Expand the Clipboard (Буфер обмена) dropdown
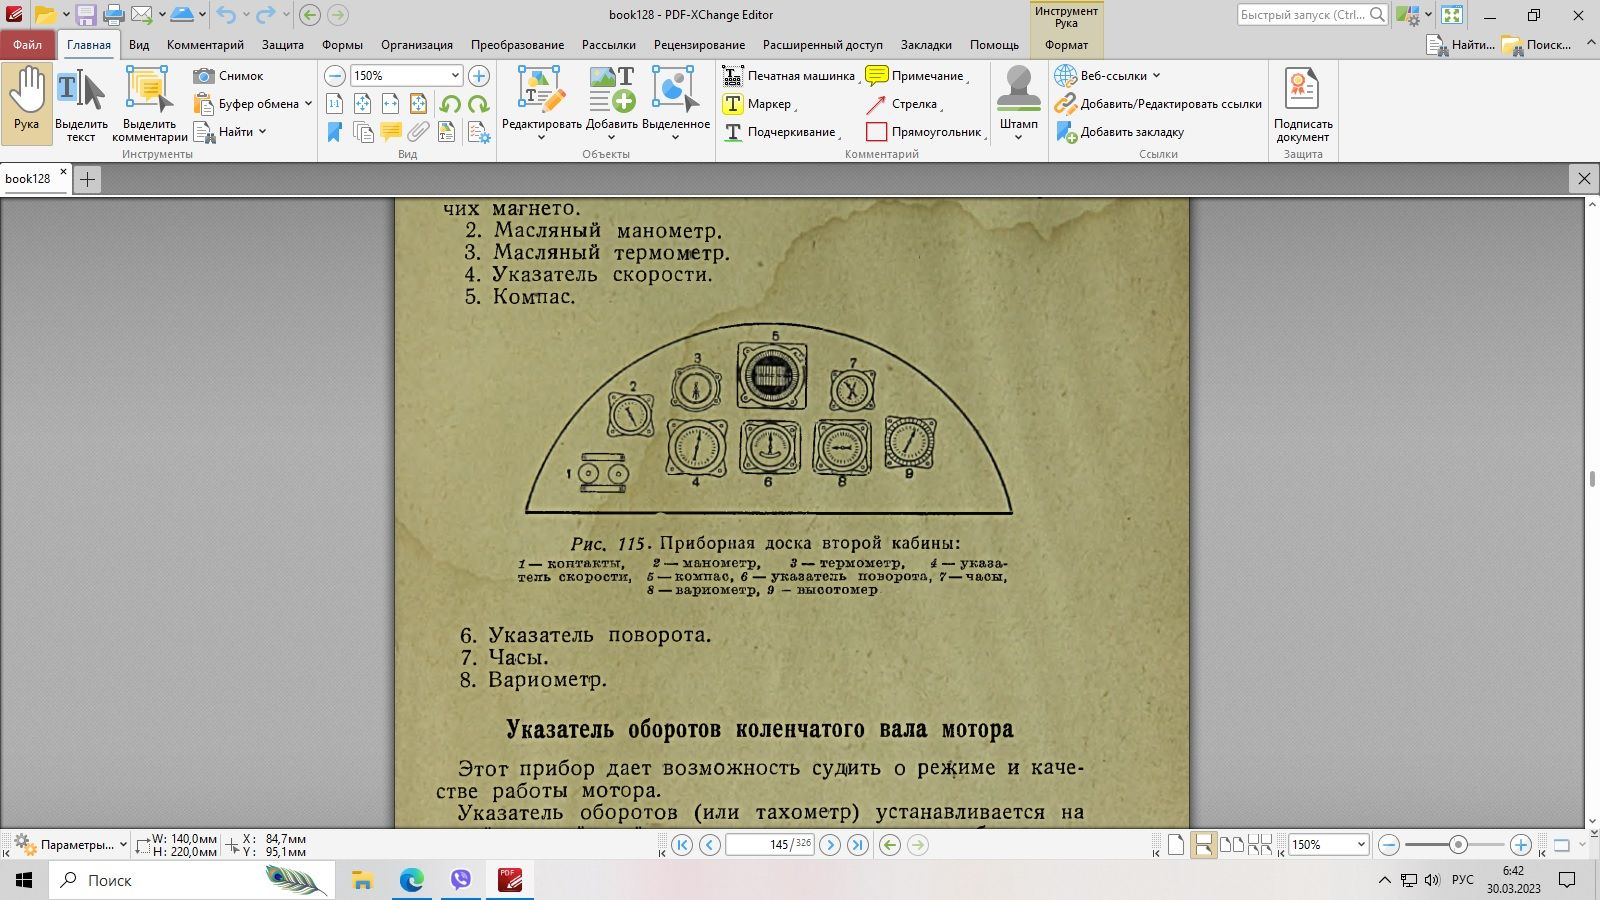The width and height of the screenshot is (1600, 900). coord(308,104)
